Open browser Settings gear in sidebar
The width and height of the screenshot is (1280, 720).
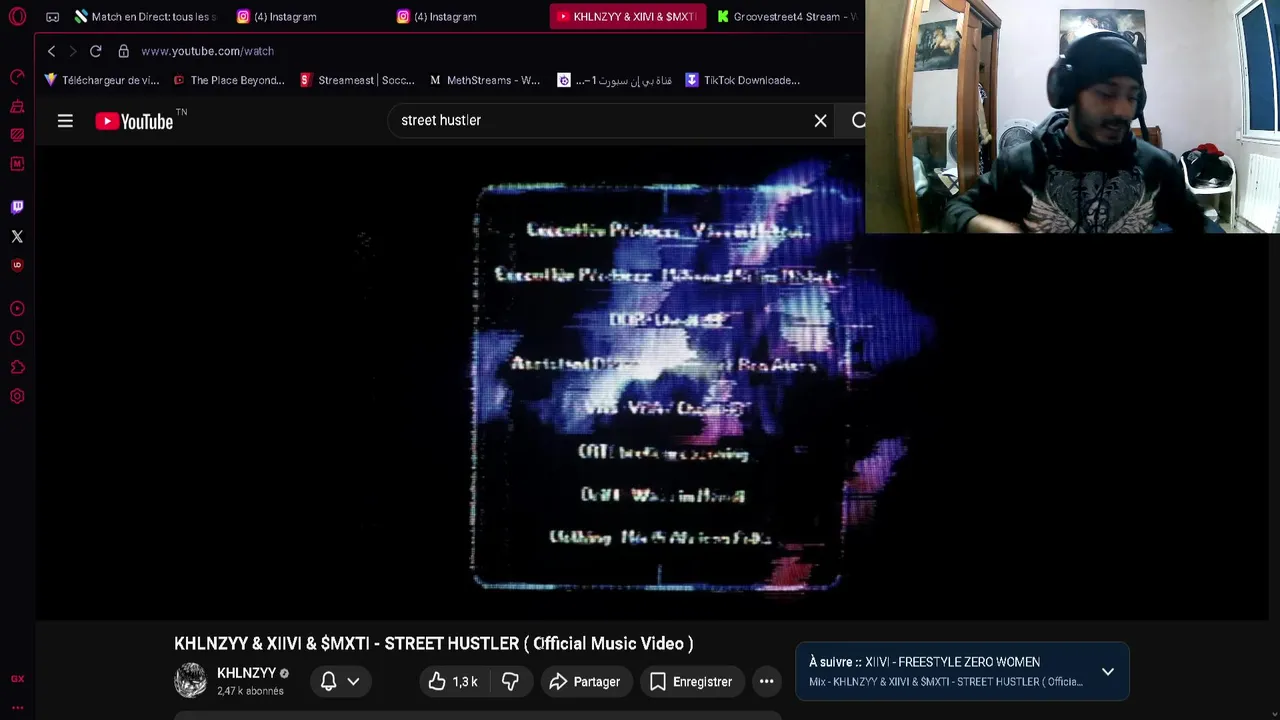(x=17, y=396)
